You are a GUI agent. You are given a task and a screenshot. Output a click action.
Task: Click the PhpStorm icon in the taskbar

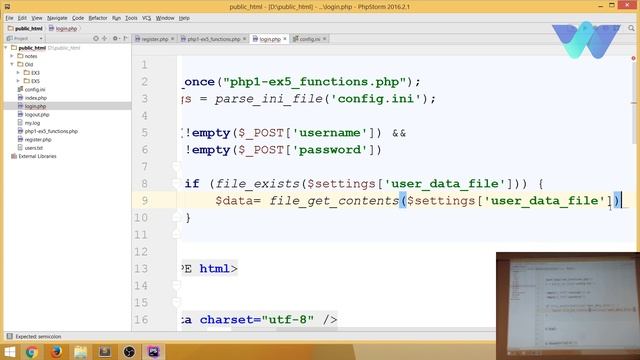tap(153, 352)
